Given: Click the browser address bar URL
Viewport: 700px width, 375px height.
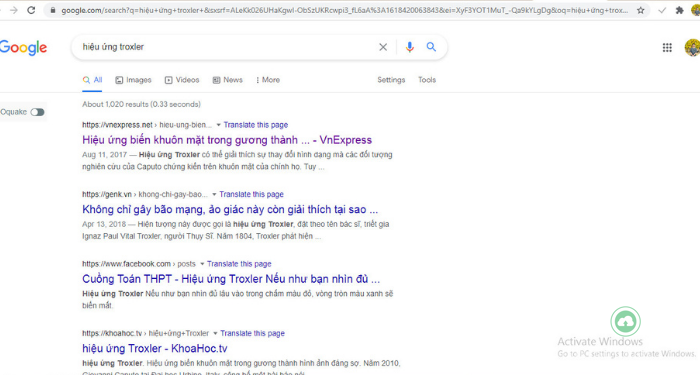Looking at the screenshot, I should click(x=344, y=10).
